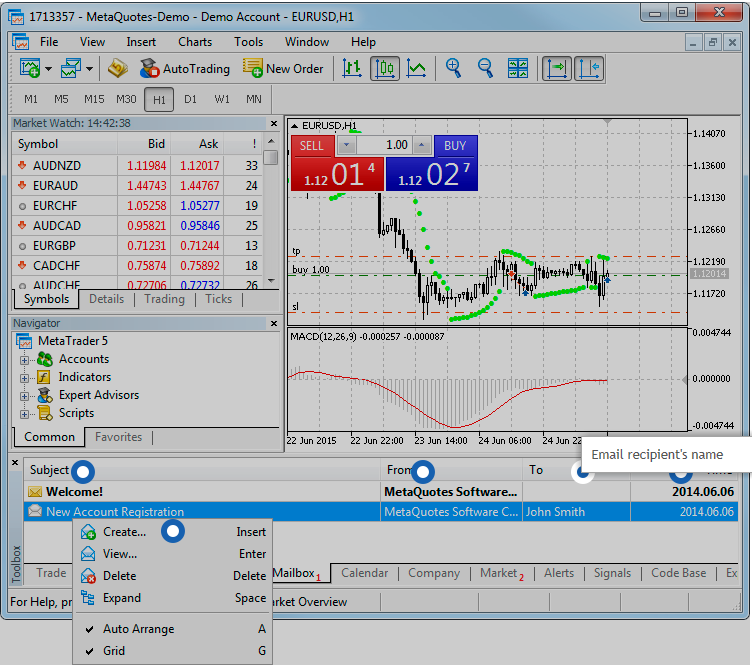Close the Market Watch panel
Screen dimensions: 752x667
pyautogui.click(x=274, y=124)
